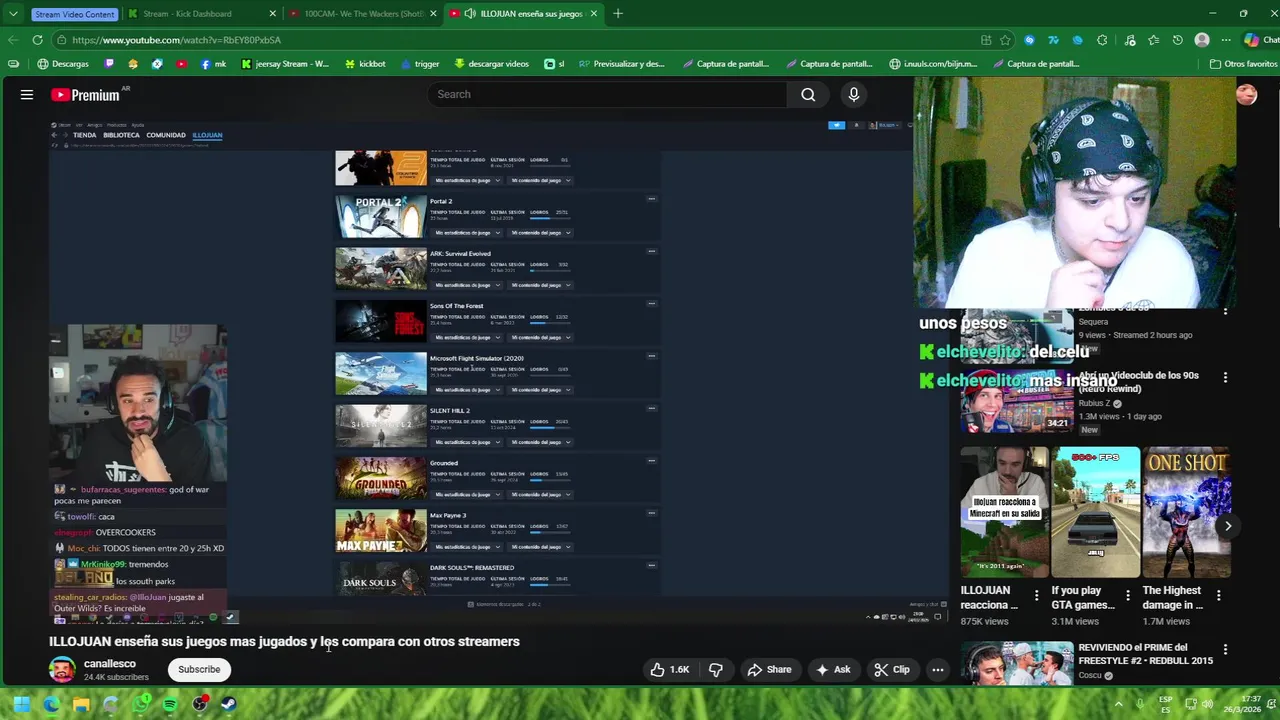This screenshot has width=1280, height=720.
Task: Like the video showing 1.6K likes
Action: [x=669, y=670]
